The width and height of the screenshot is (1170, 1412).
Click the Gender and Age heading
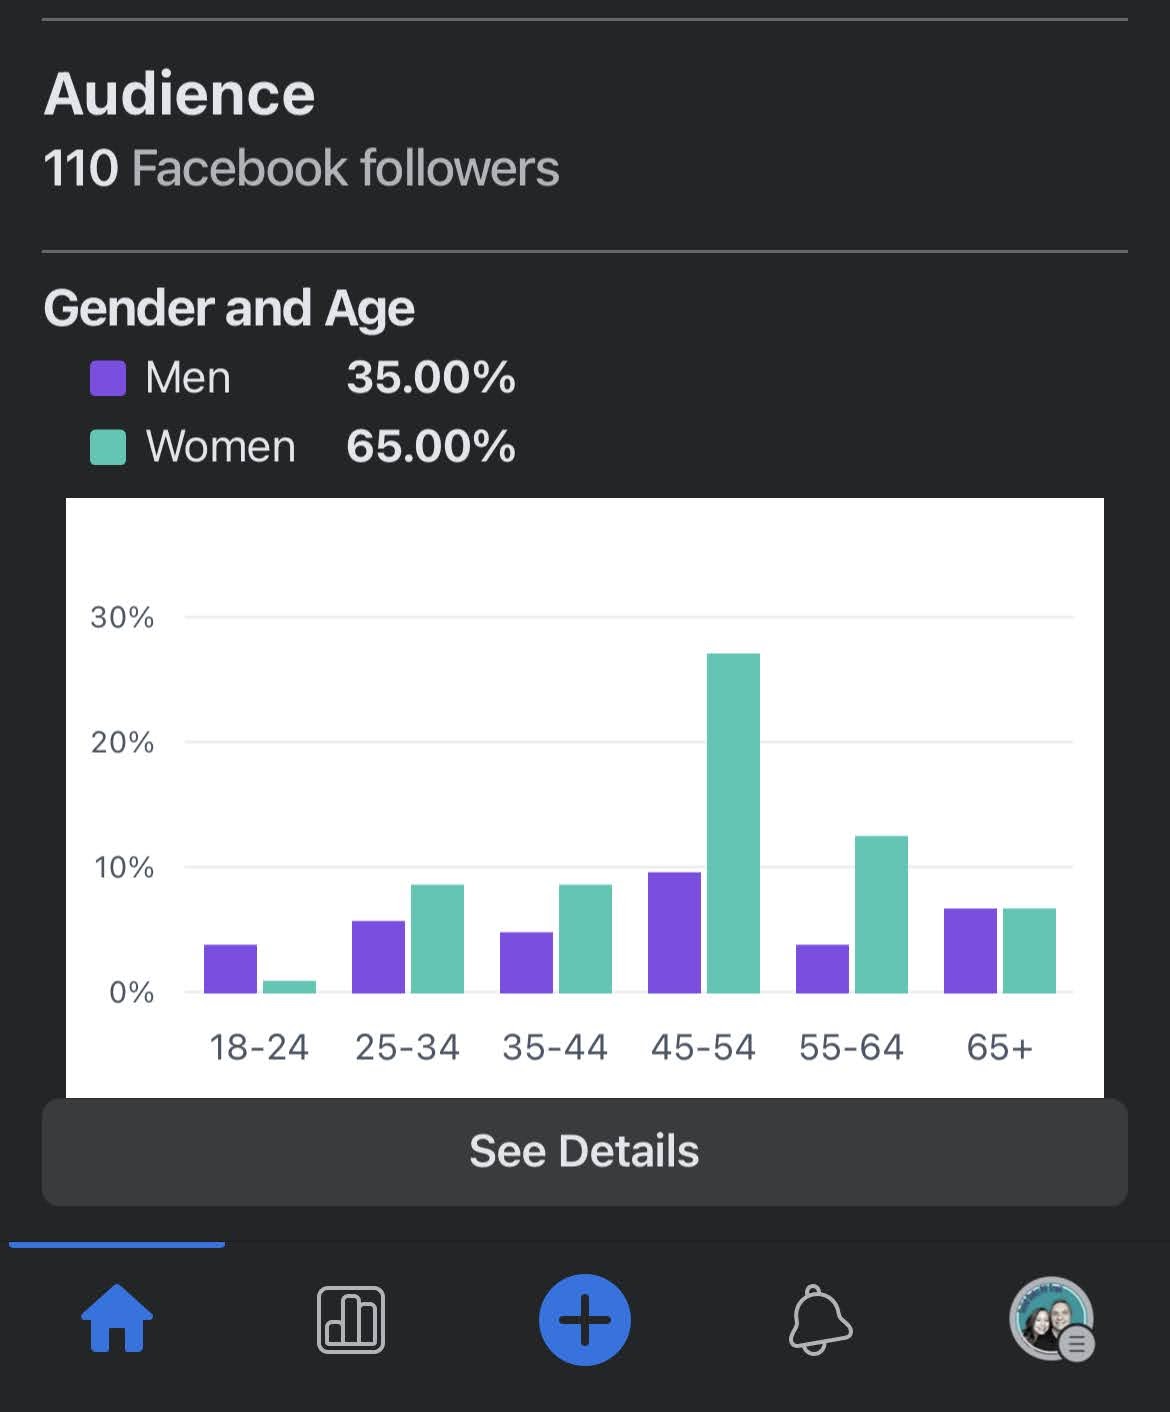(229, 308)
